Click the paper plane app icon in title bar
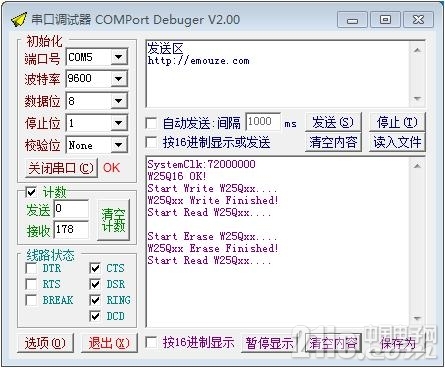The image size is (445, 368). pyautogui.click(x=19, y=19)
